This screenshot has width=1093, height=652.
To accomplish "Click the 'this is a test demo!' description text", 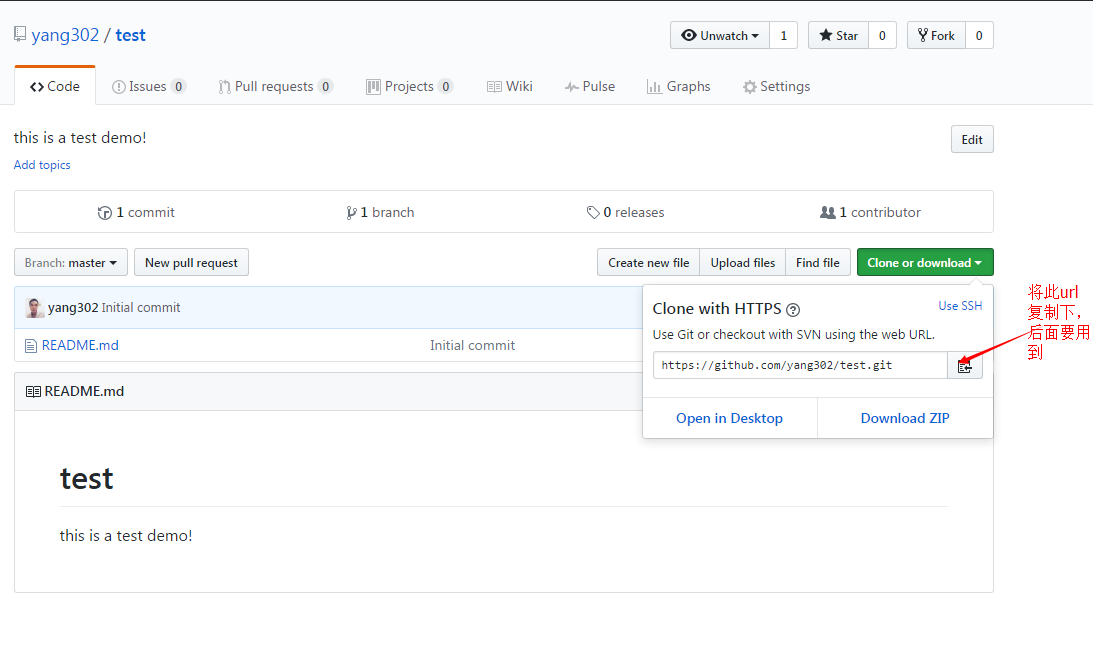I will pyautogui.click(x=80, y=138).
